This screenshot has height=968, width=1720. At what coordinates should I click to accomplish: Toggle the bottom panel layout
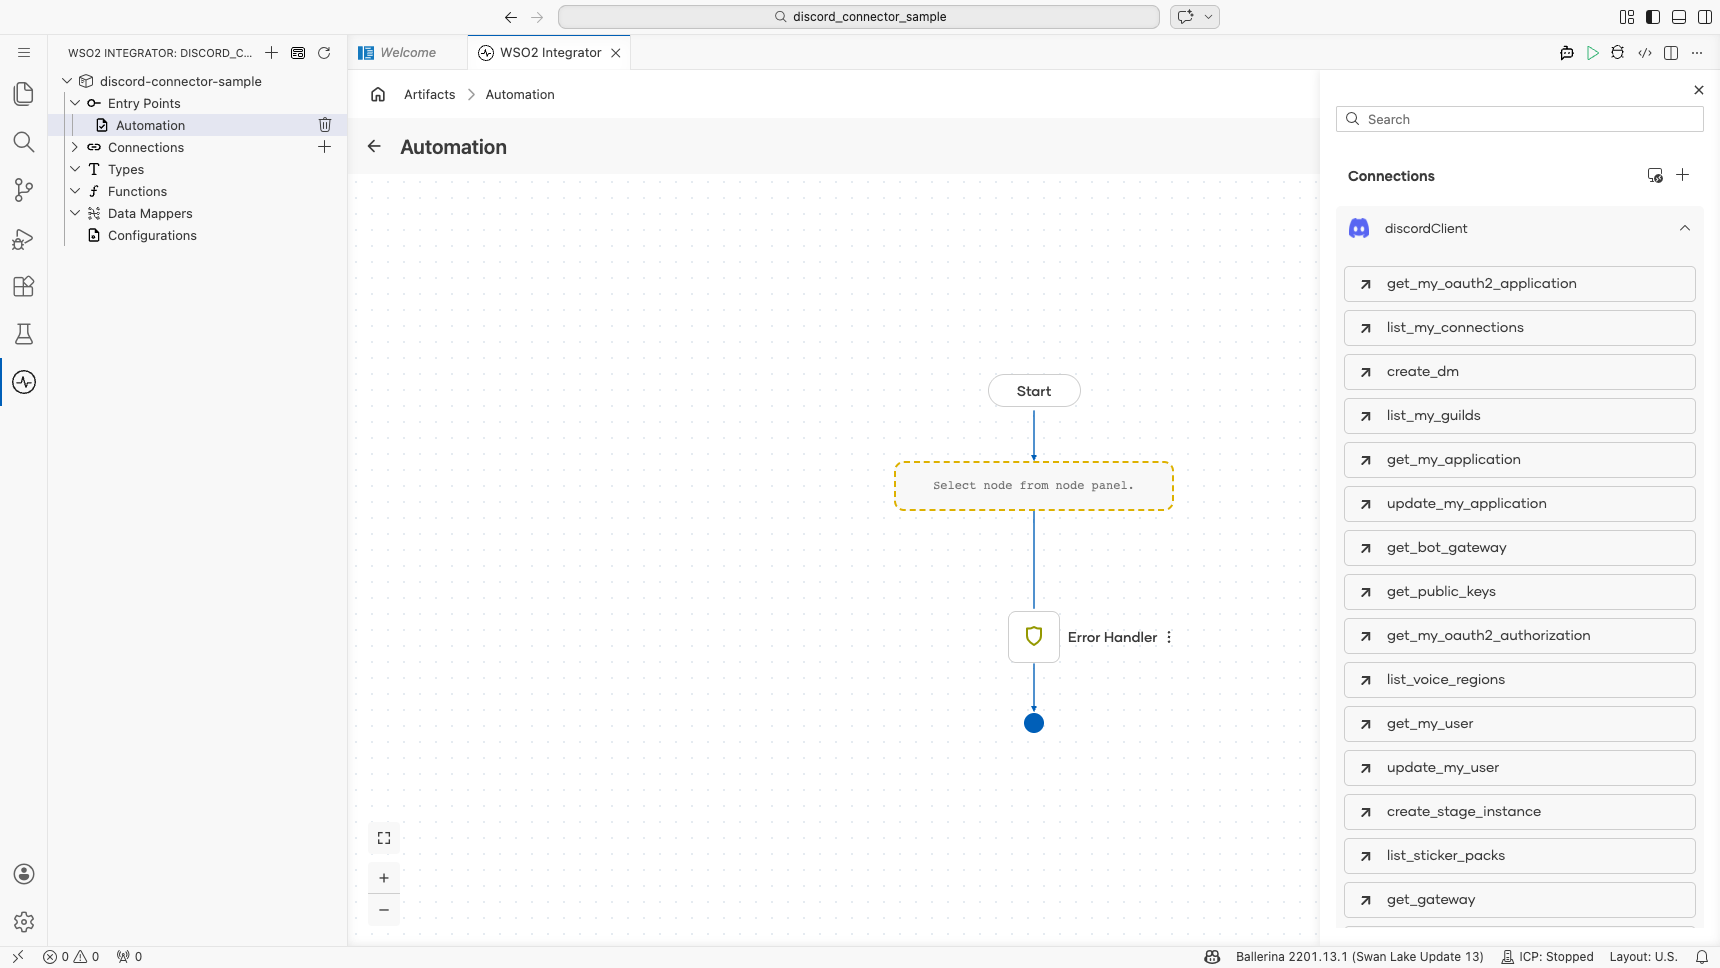point(1679,17)
